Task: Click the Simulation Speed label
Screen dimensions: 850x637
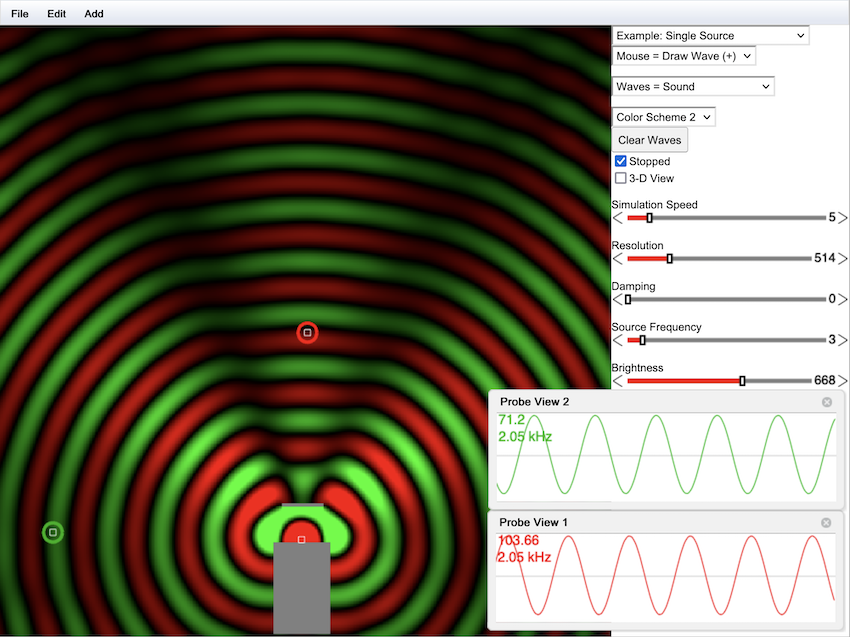Action: pyautogui.click(x=654, y=204)
